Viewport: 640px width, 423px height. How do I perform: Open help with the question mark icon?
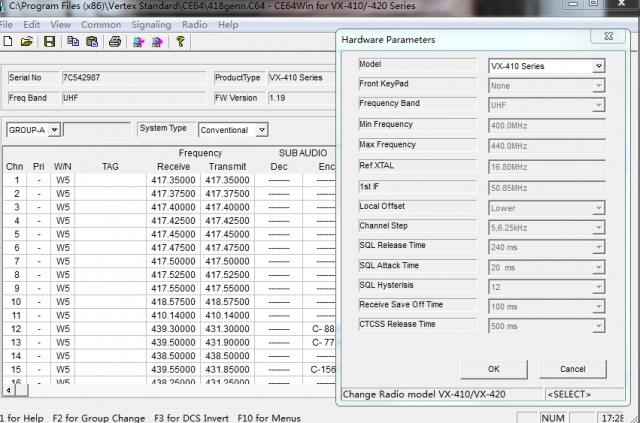(x=180, y=41)
